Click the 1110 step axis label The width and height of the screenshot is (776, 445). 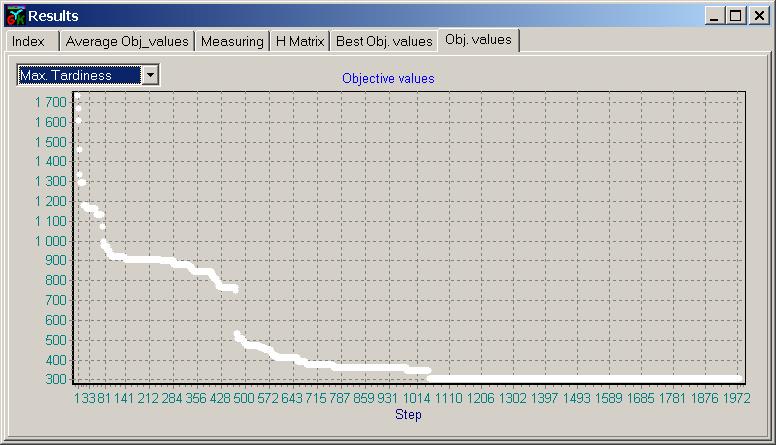(448, 398)
